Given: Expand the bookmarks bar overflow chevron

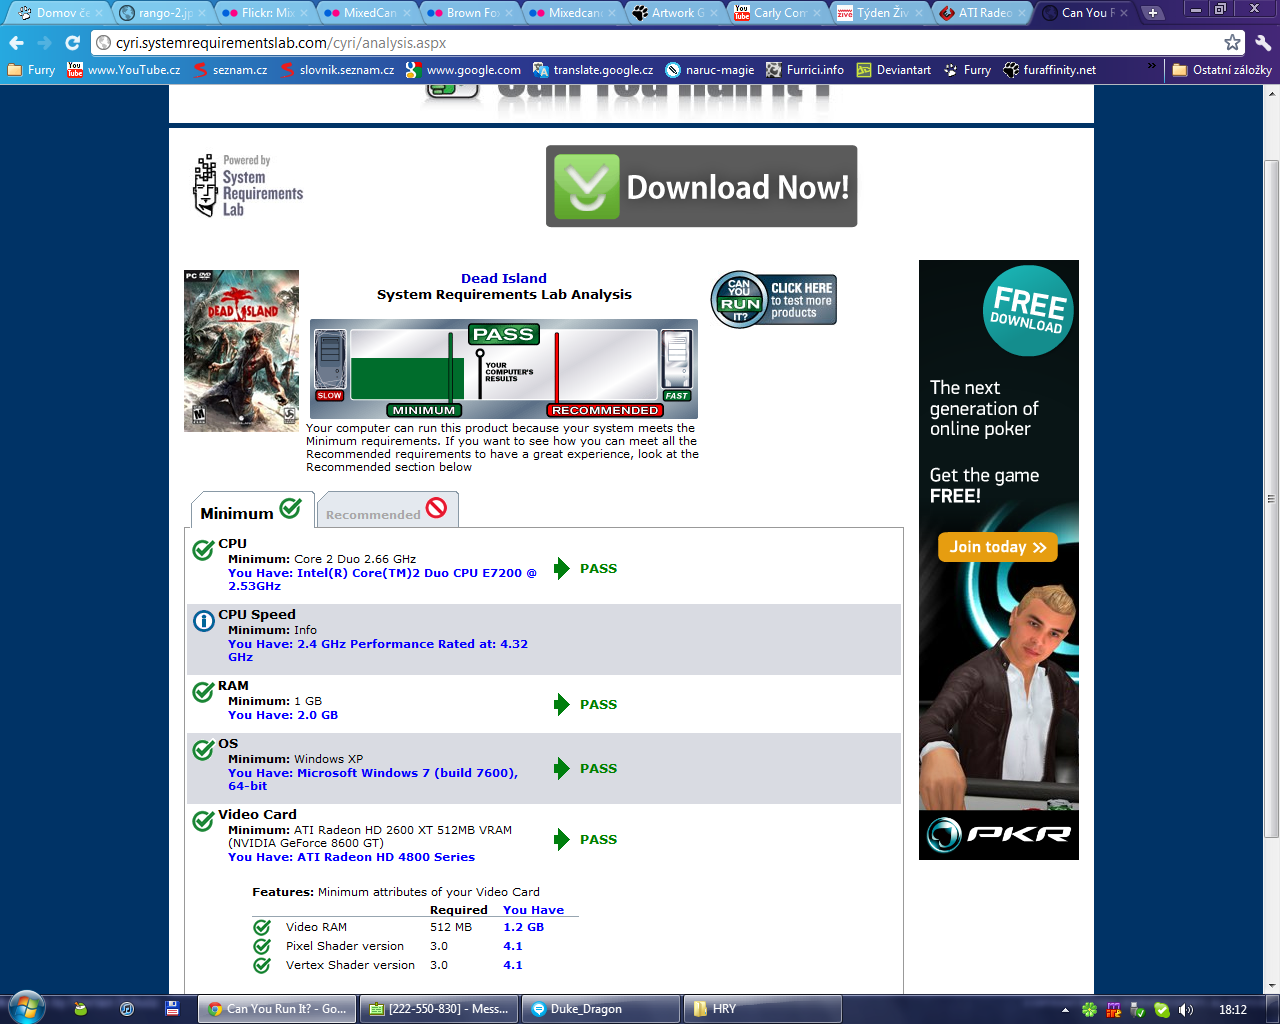Looking at the screenshot, I should (x=1151, y=68).
